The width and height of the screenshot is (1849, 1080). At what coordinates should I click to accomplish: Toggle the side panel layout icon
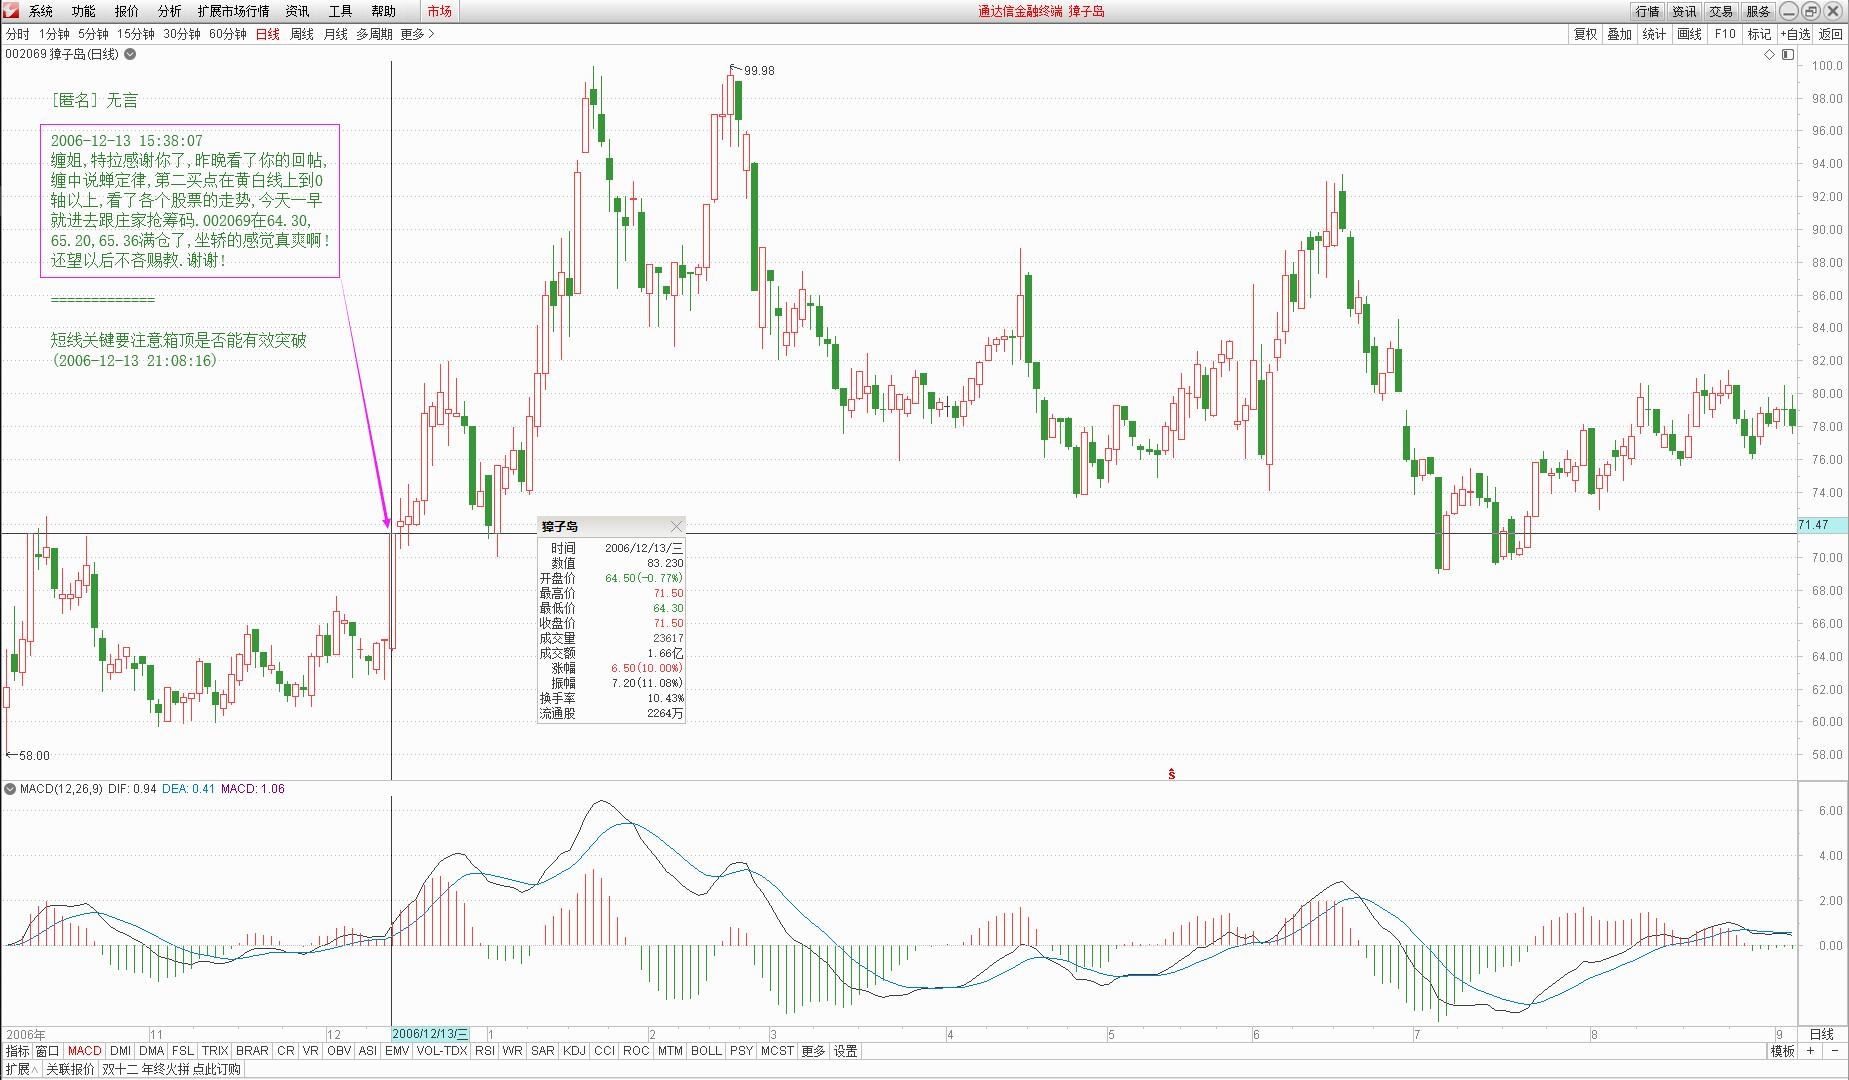1788,55
